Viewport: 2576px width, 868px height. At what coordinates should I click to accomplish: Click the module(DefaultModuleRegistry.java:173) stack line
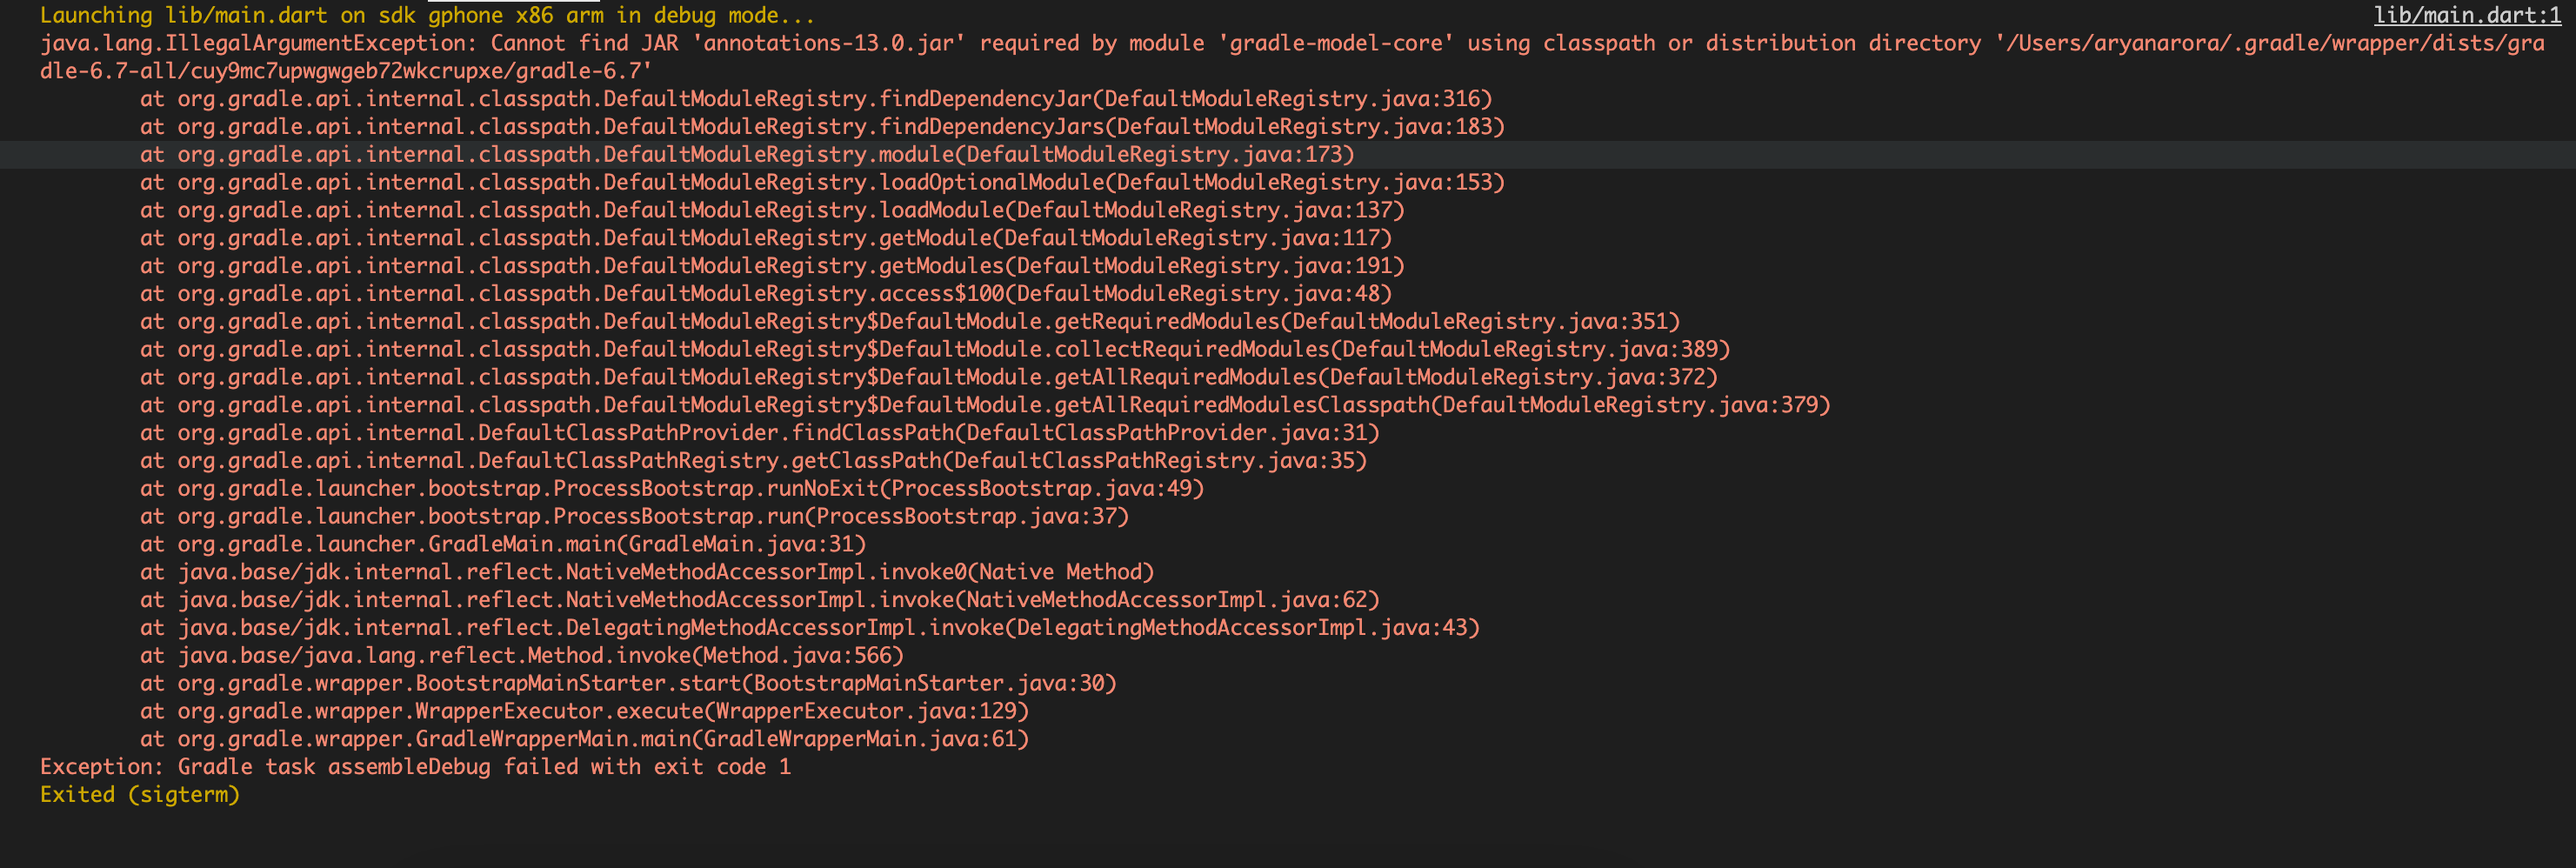click(x=747, y=155)
